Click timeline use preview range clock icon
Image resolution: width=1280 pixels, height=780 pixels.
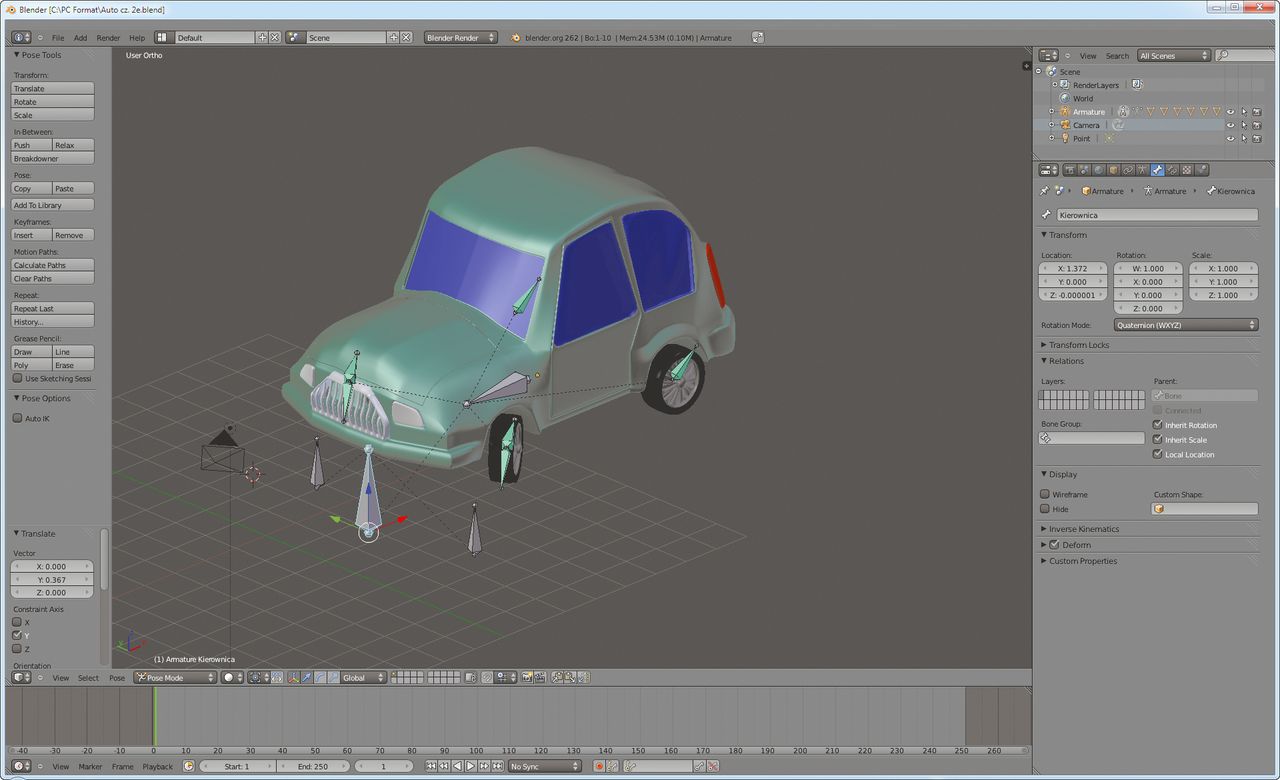(x=189, y=766)
